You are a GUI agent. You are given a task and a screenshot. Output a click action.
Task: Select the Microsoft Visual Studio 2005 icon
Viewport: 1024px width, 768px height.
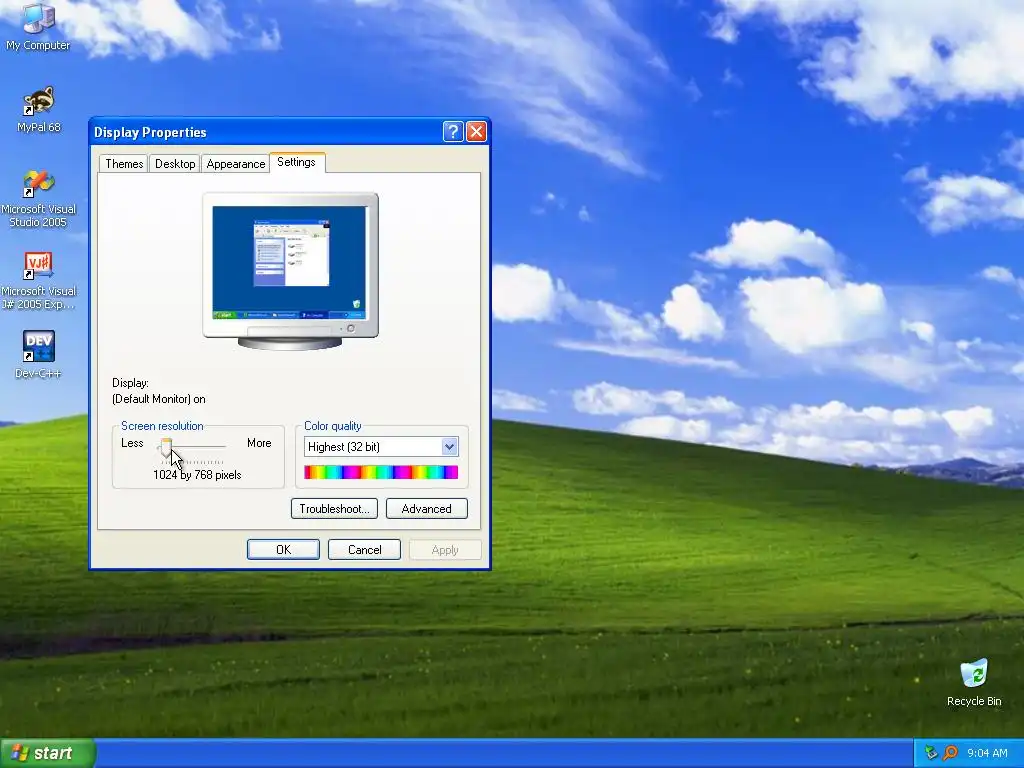39,184
